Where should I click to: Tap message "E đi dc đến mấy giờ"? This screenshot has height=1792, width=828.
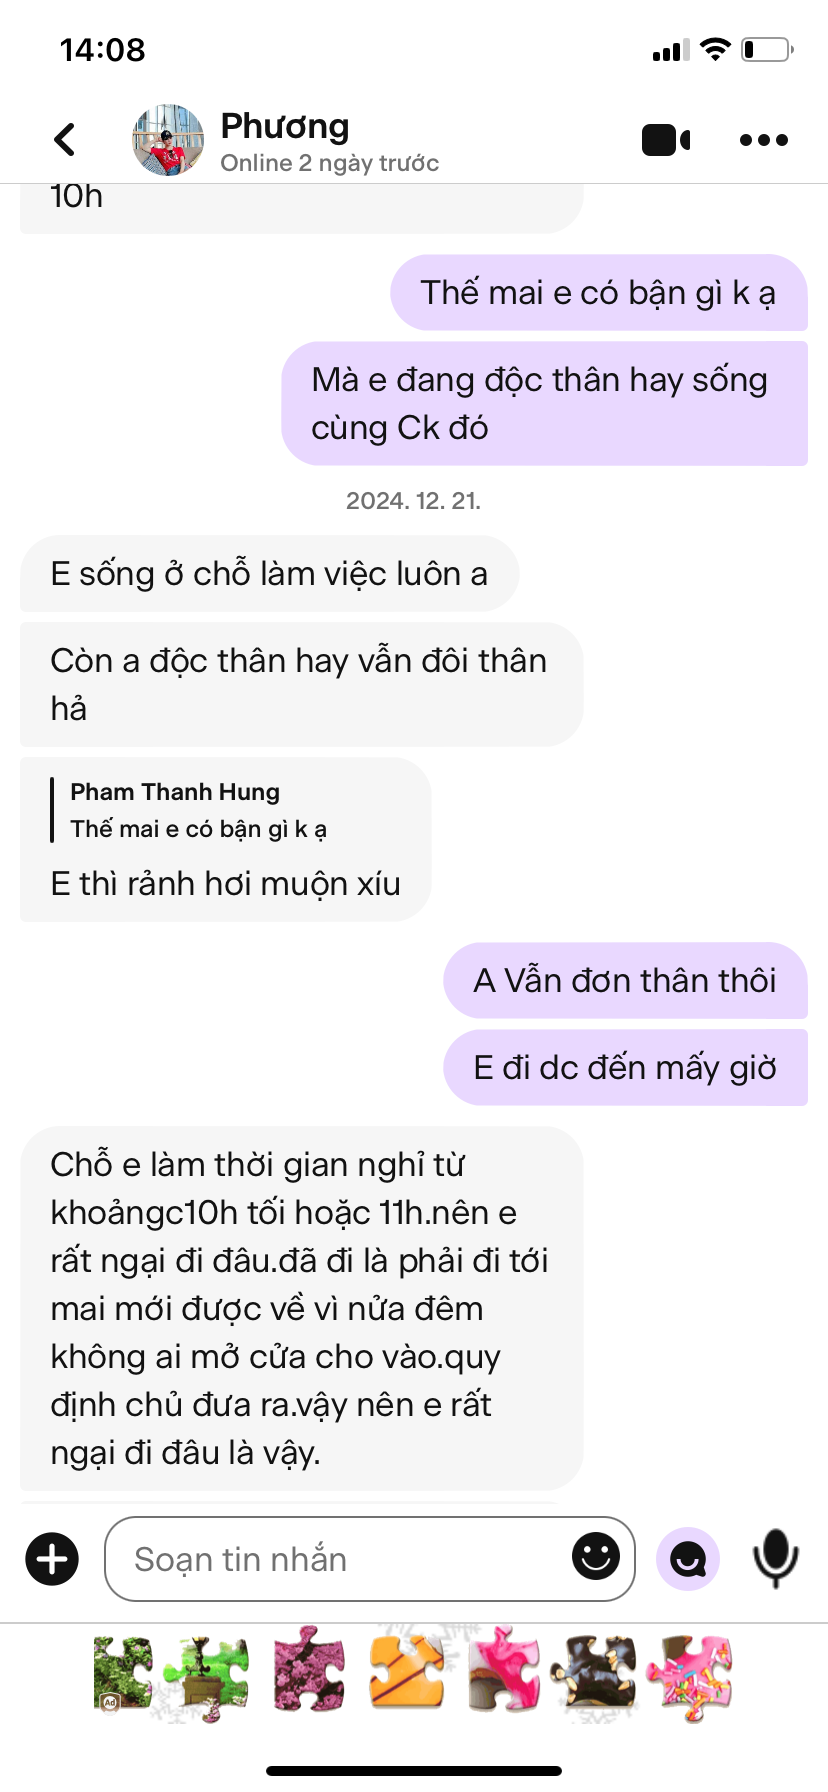[625, 1067]
